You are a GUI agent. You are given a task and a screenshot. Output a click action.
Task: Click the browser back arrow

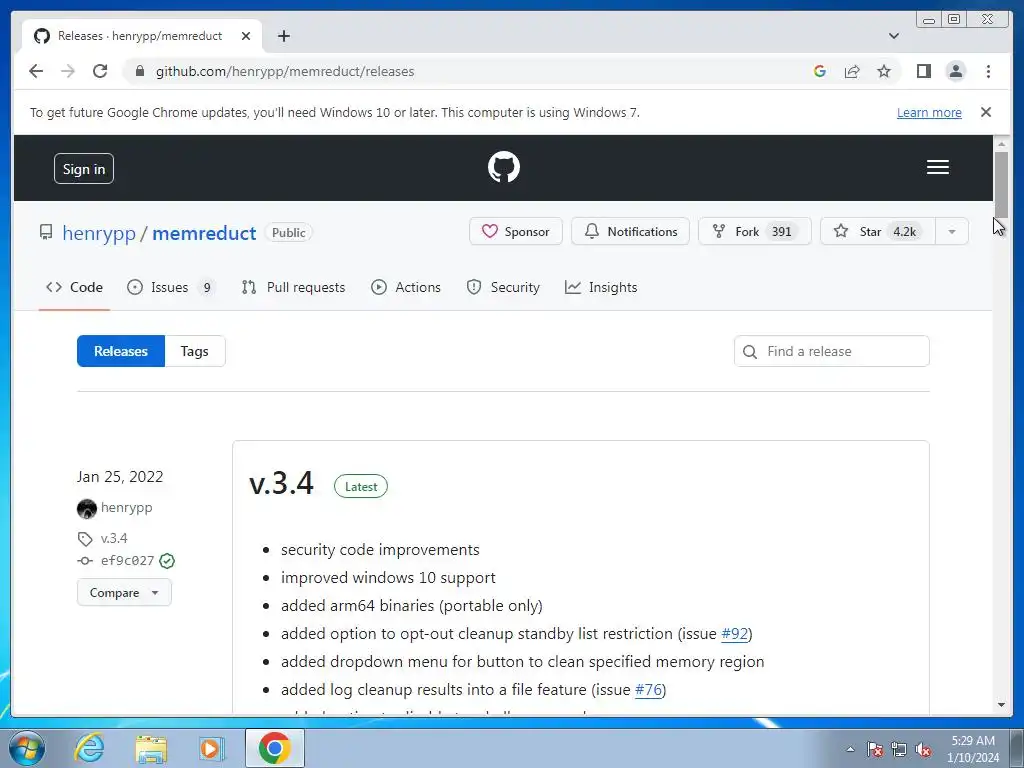click(36, 71)
